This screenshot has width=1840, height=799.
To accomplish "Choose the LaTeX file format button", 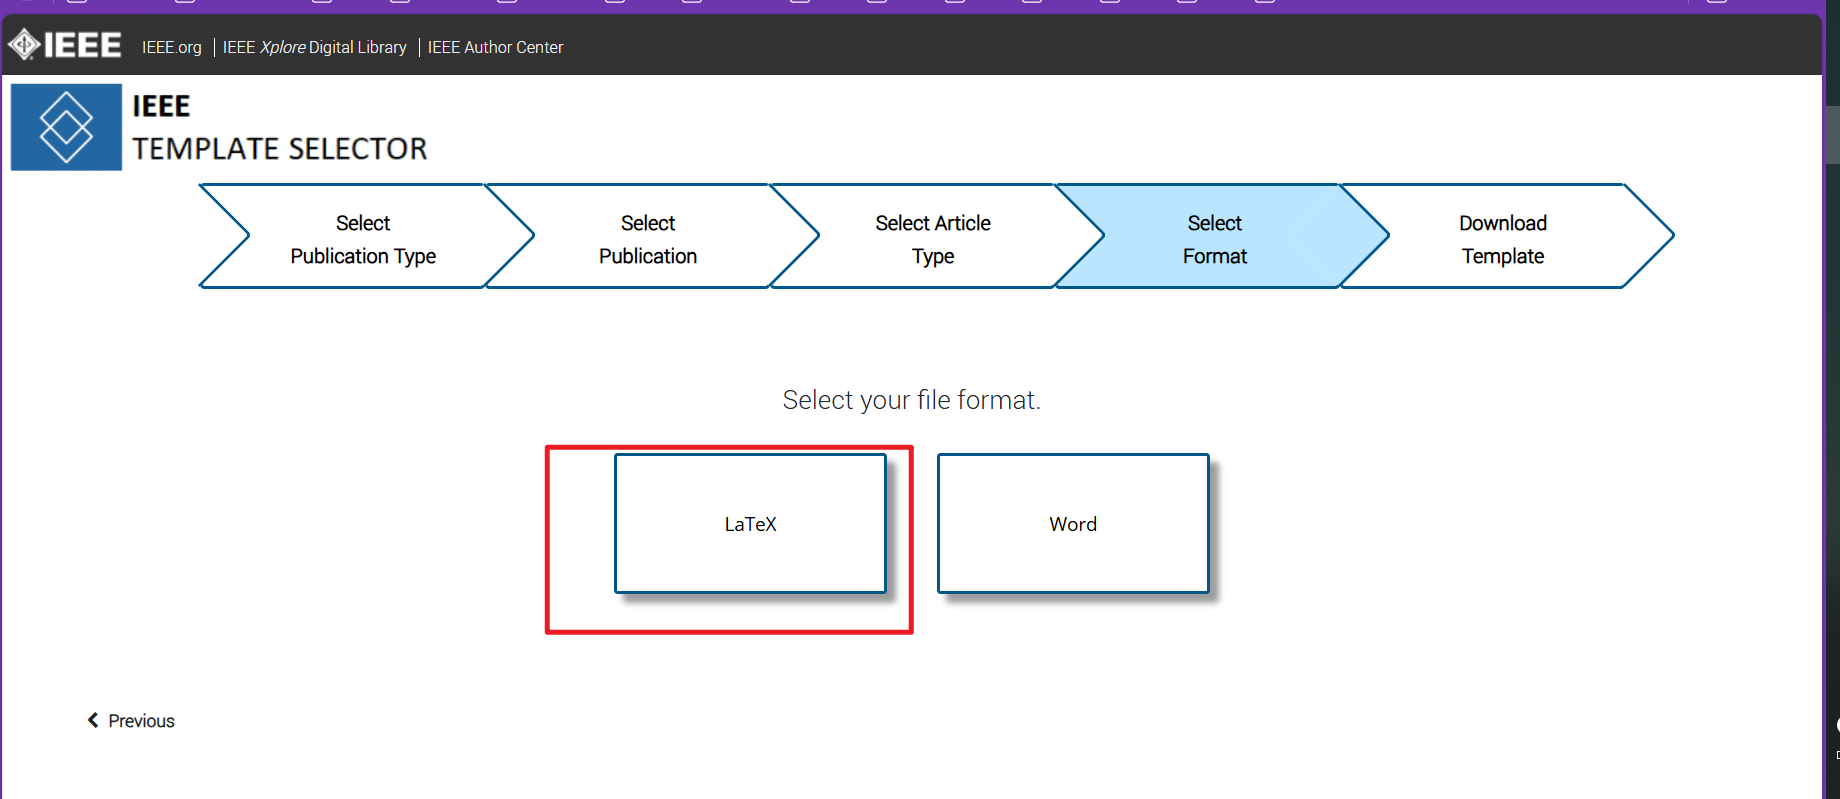I will 750,524.
